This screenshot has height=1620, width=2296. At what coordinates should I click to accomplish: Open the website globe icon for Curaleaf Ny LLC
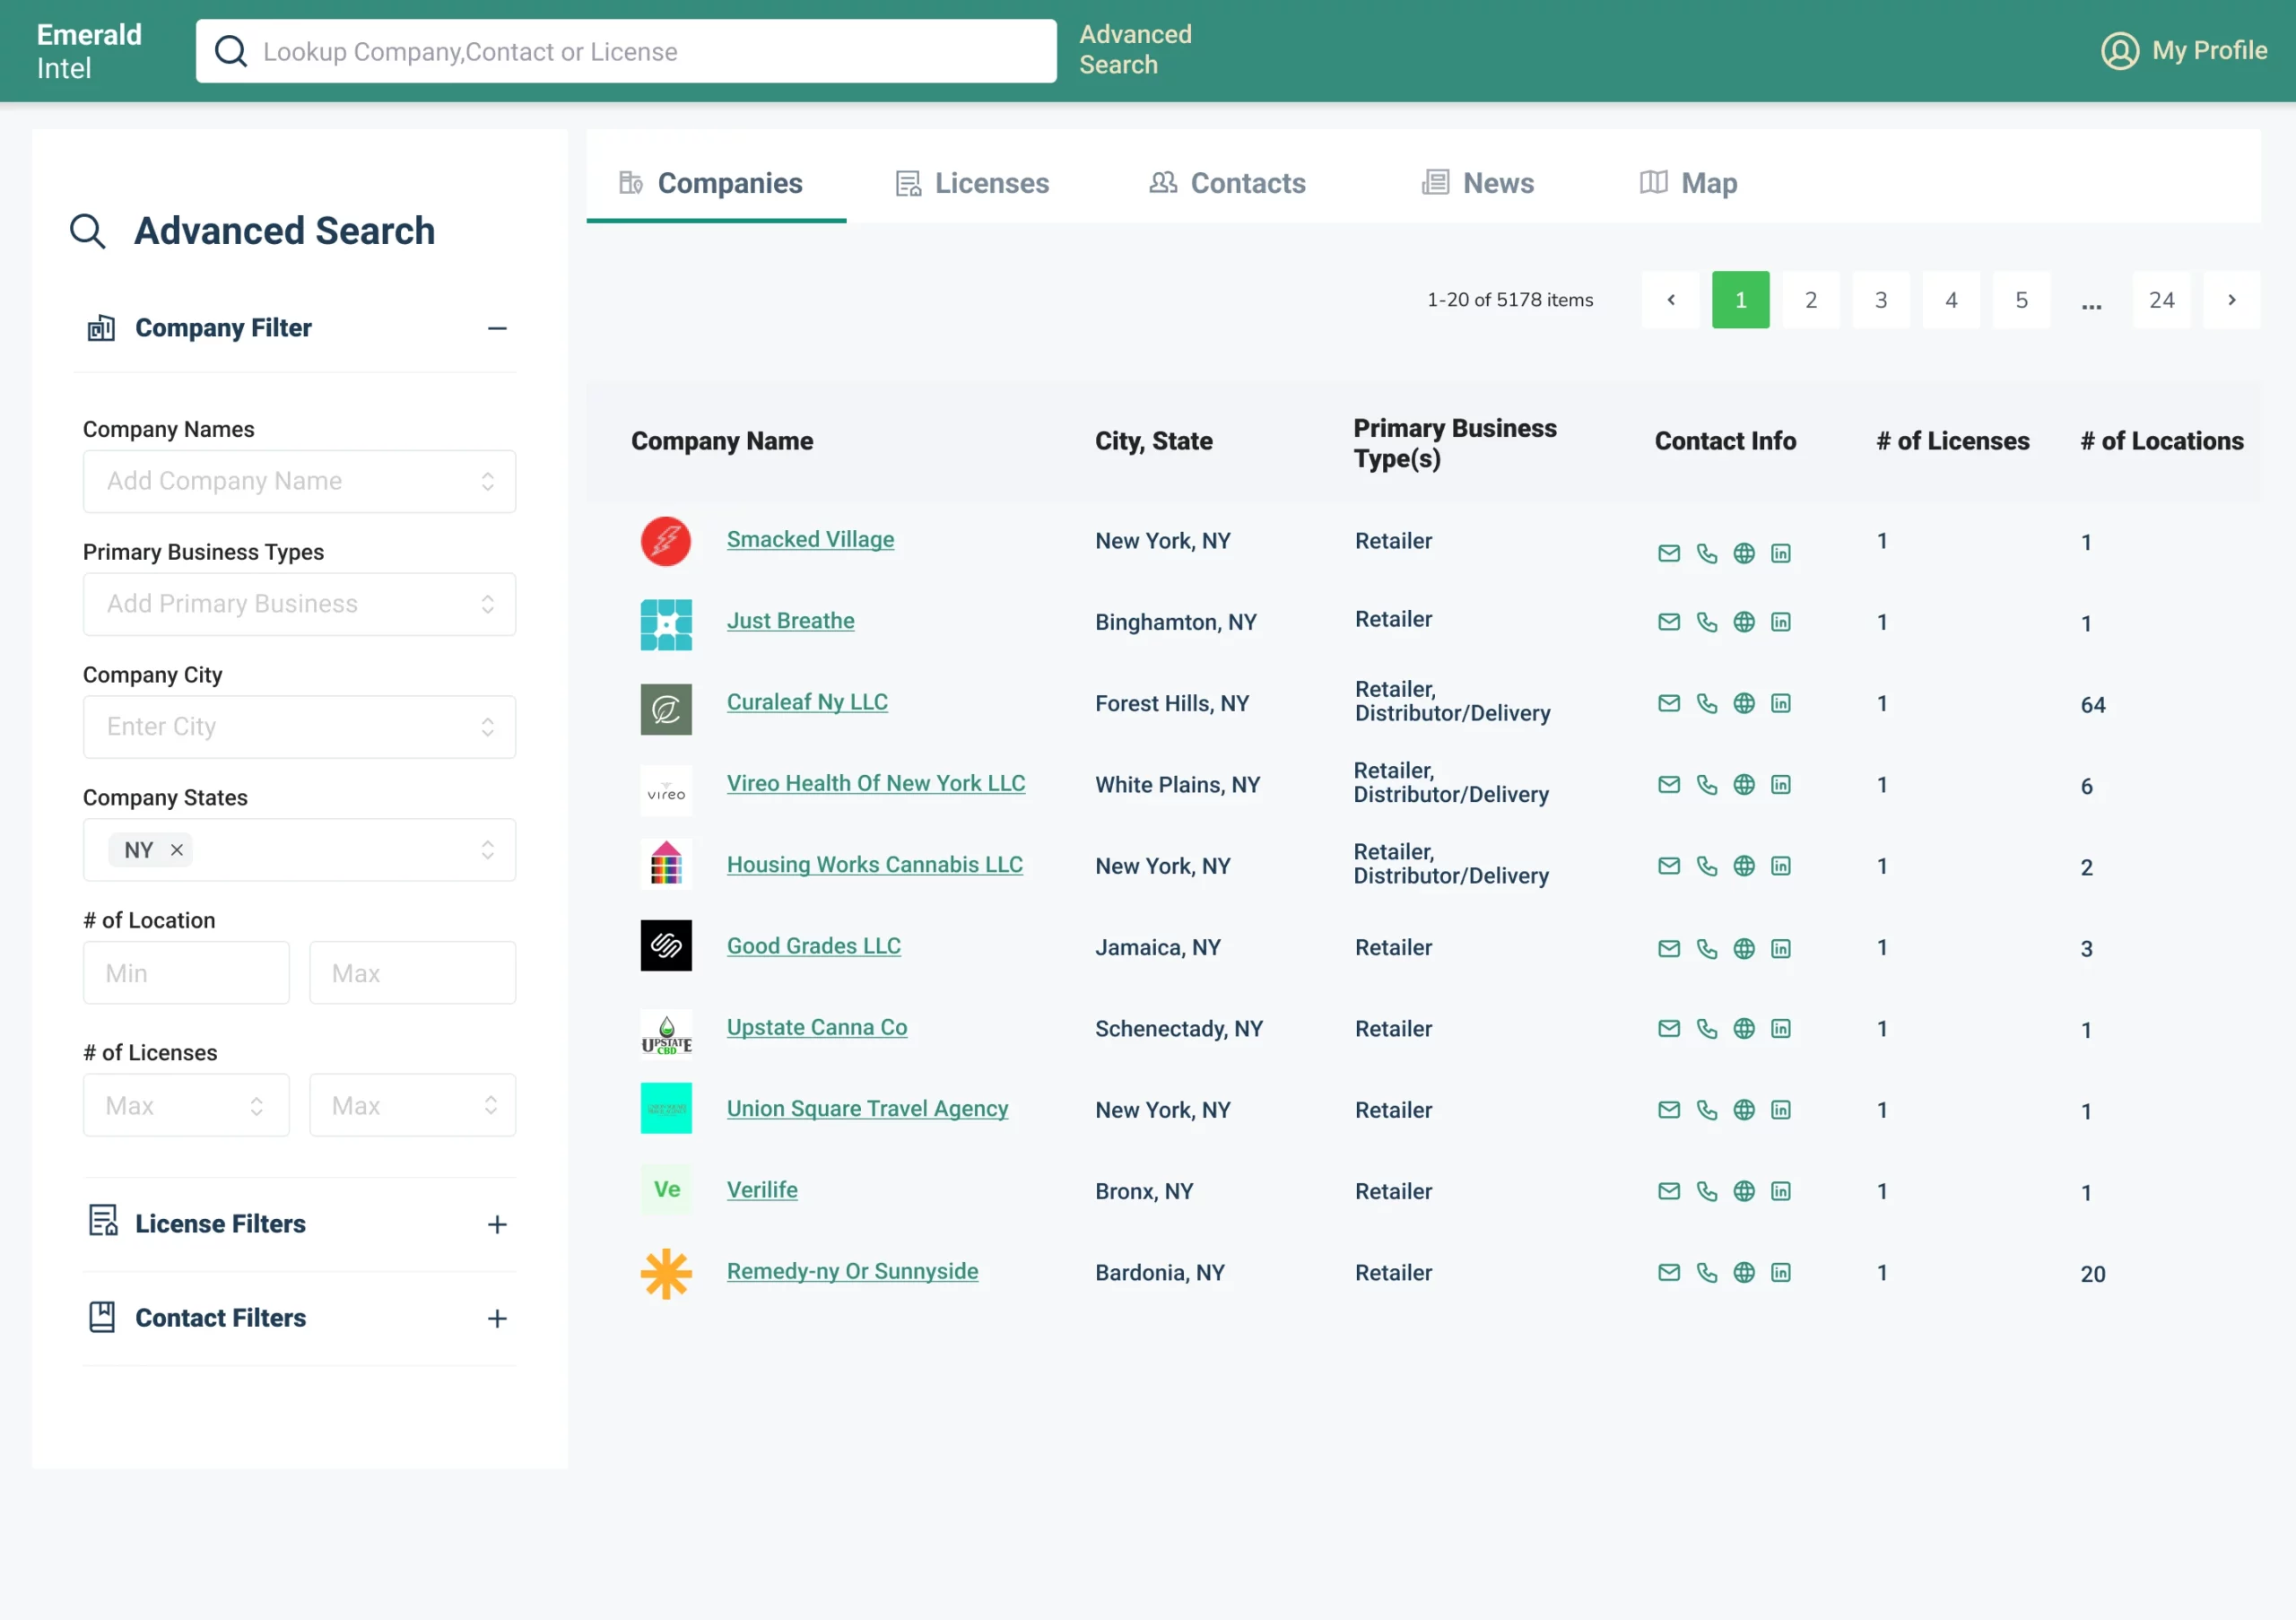[1744, 703]
